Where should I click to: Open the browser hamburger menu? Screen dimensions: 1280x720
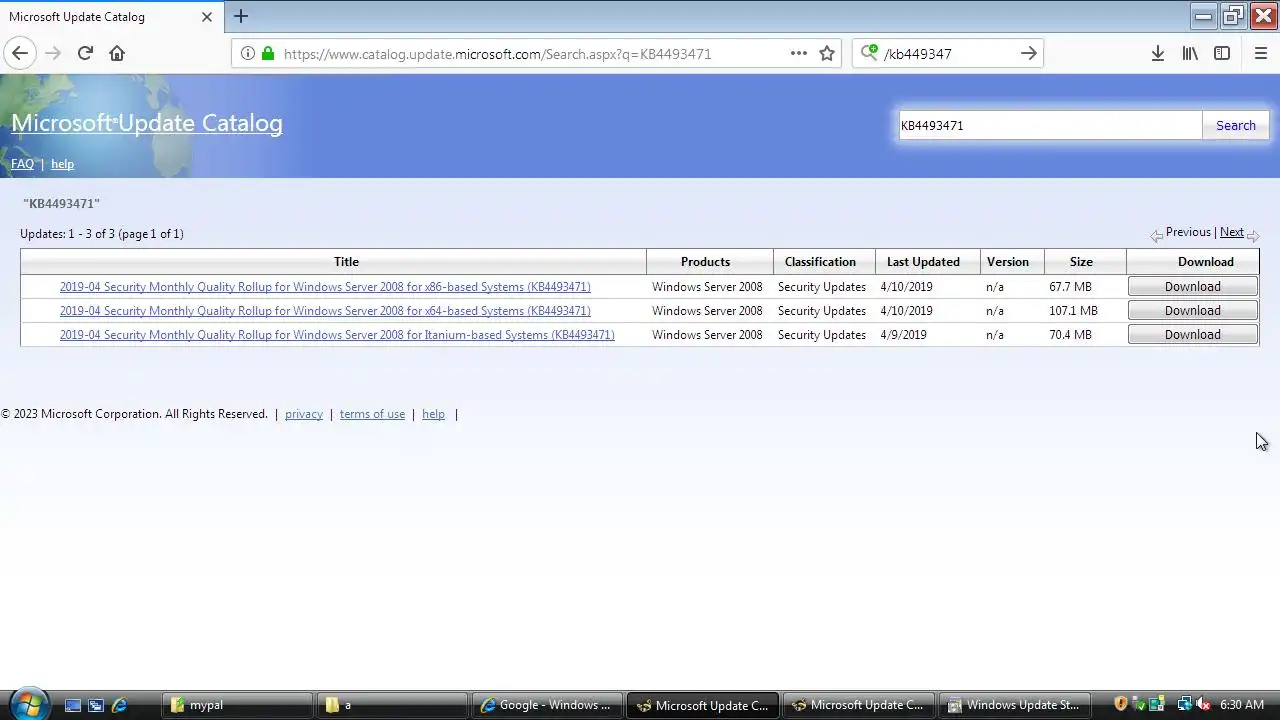[1260, 54]
